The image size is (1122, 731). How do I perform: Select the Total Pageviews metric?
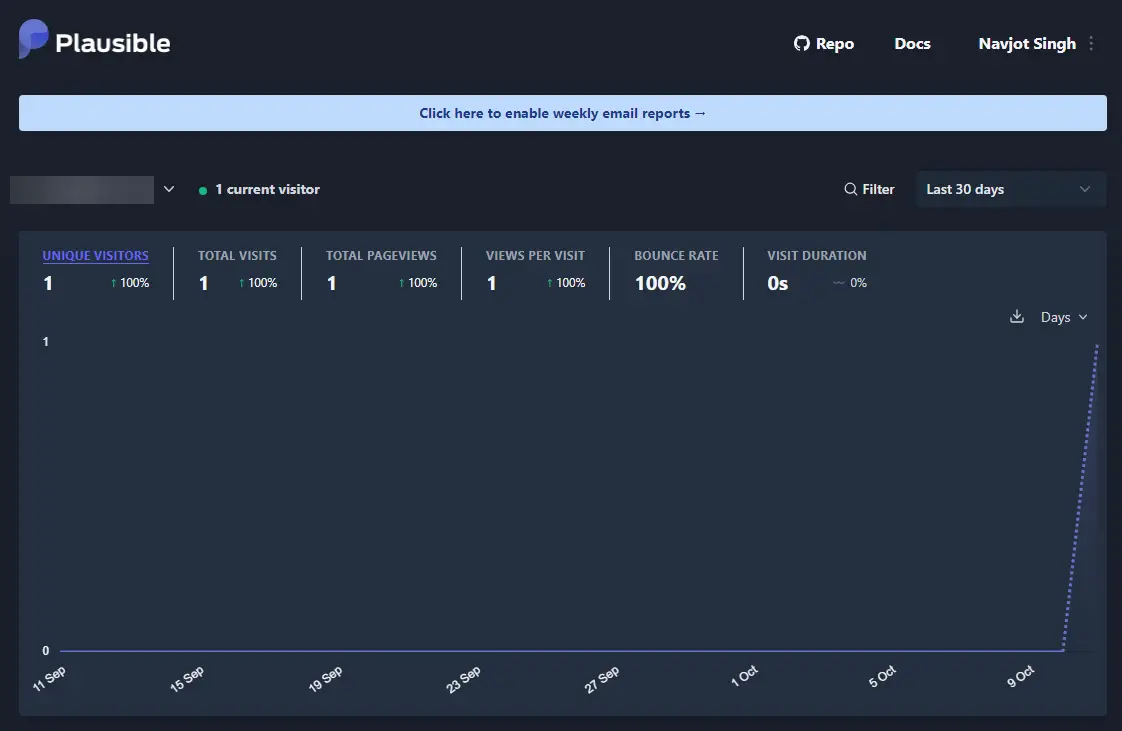coord(381,270)
